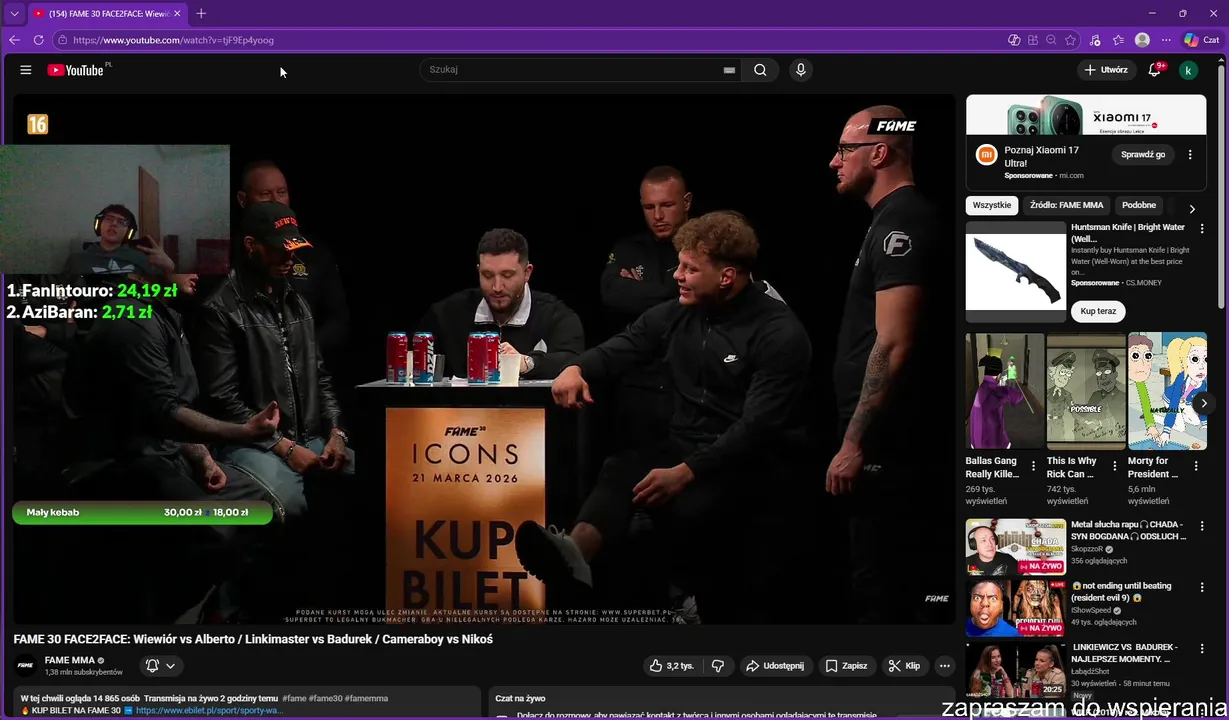Viewport: 1229px width, 720px height.
Task: Open the ebilet.pl ticket link
Action: pos(209,710)
